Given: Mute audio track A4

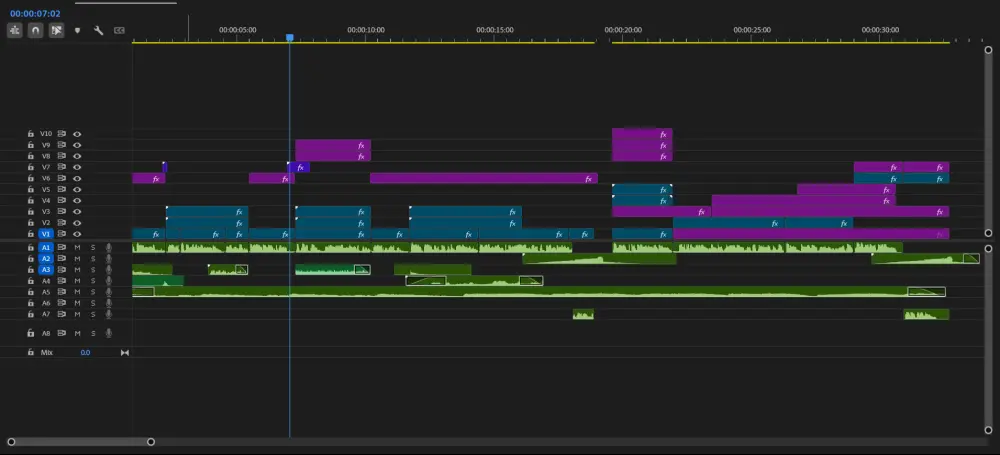Looking at the screenshot, I should 77,281.
